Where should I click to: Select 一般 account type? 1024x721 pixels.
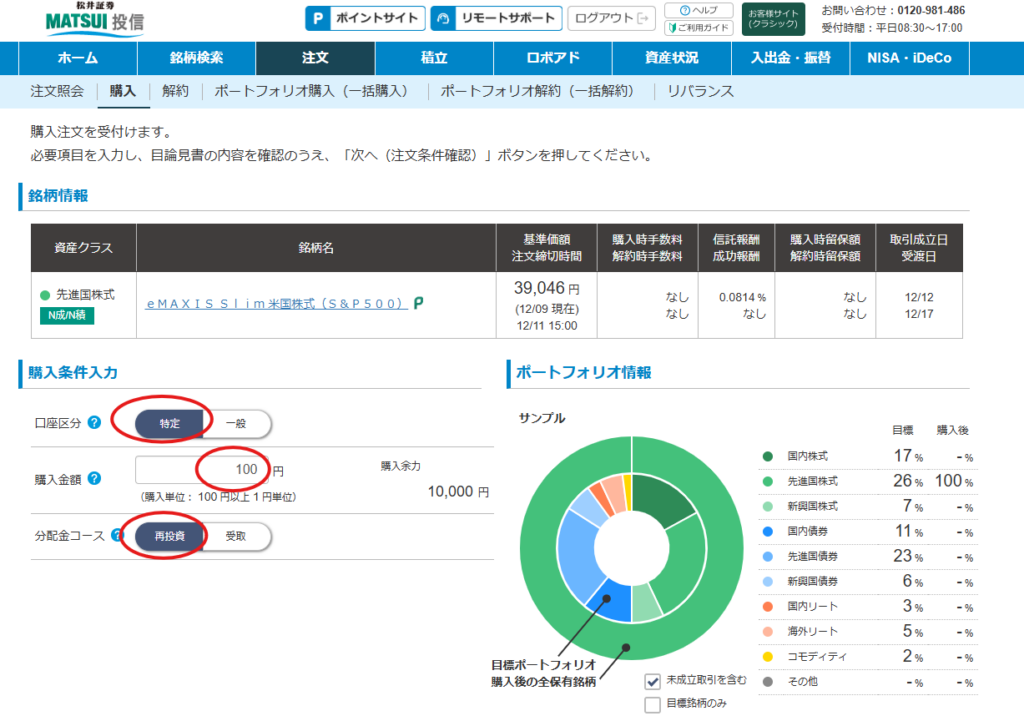(235, 423)
